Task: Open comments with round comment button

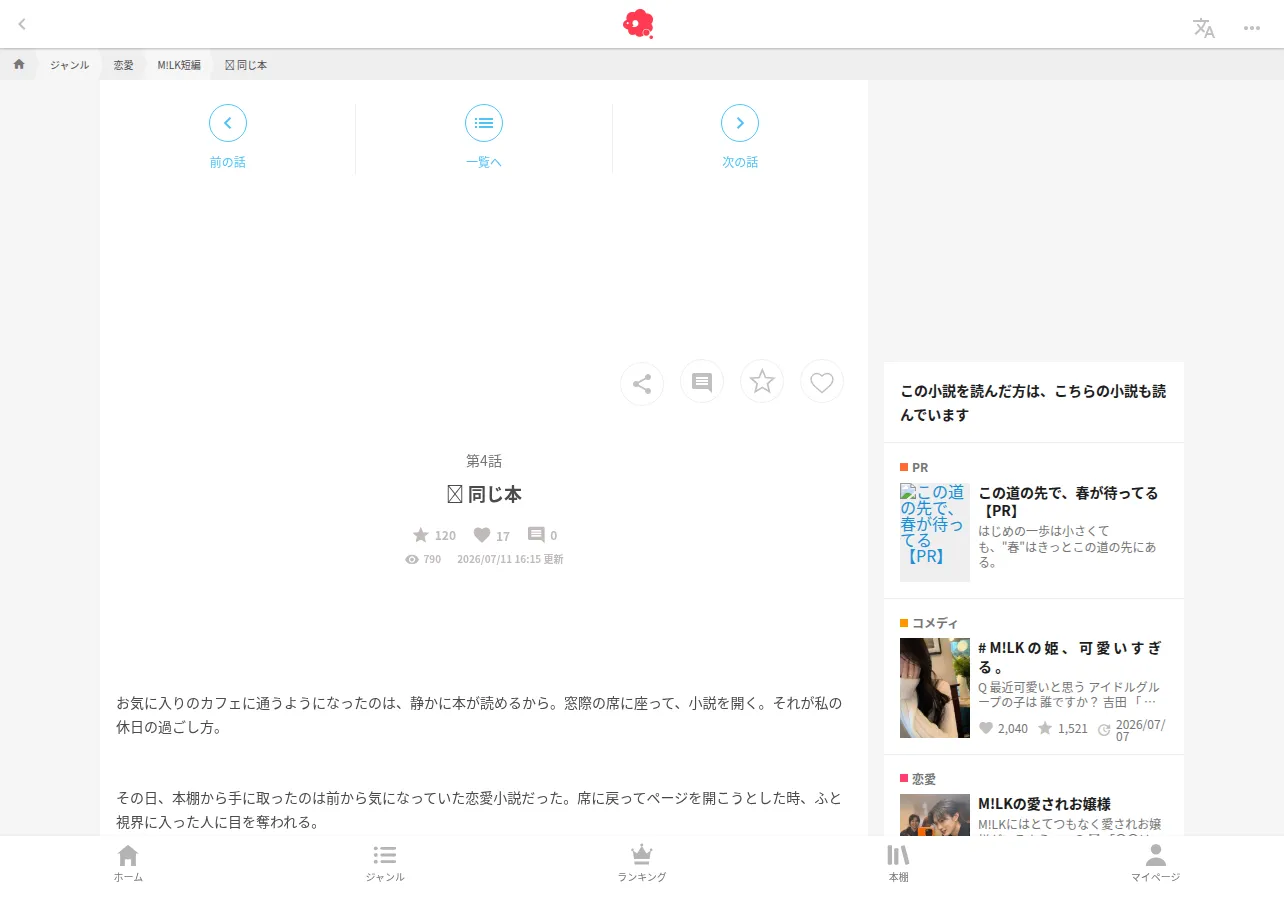Action: click(702, 382)
